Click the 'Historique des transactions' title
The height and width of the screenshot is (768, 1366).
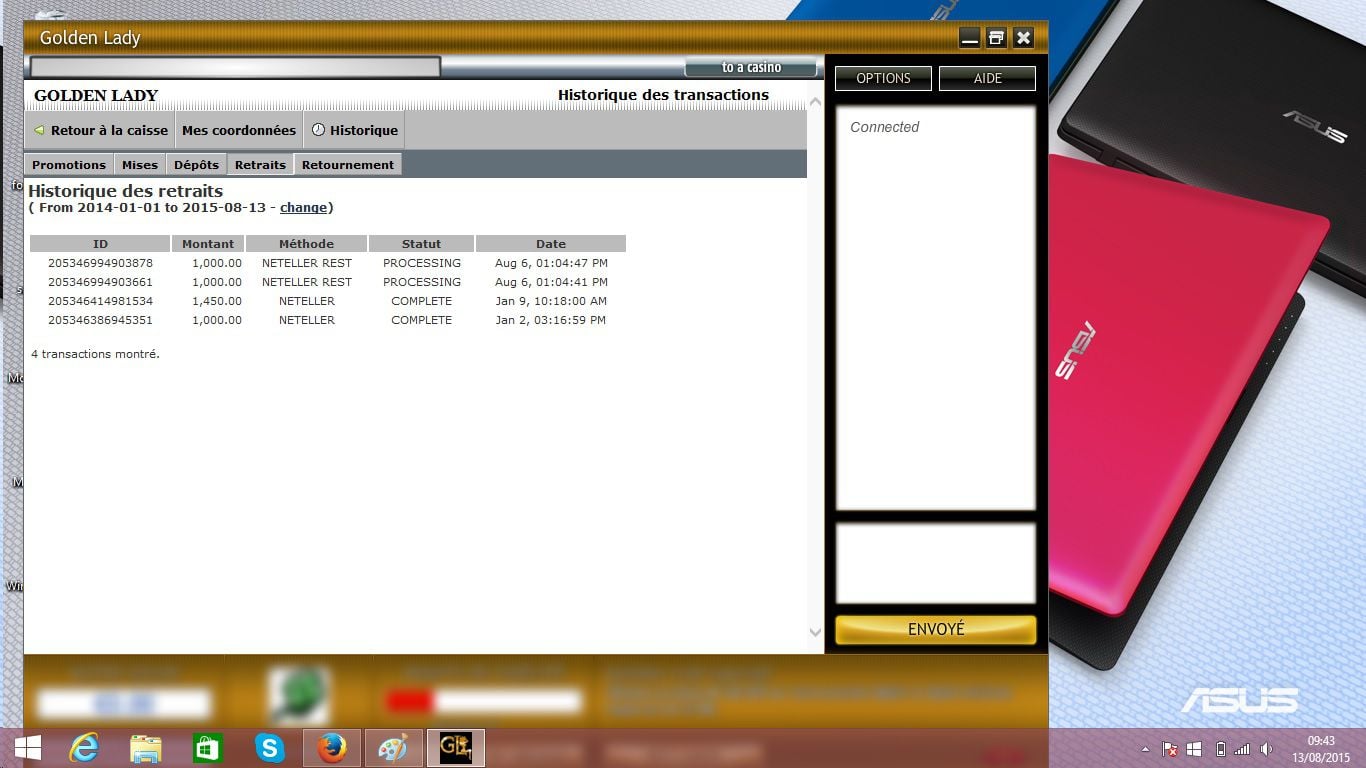[x=663, y=95]
